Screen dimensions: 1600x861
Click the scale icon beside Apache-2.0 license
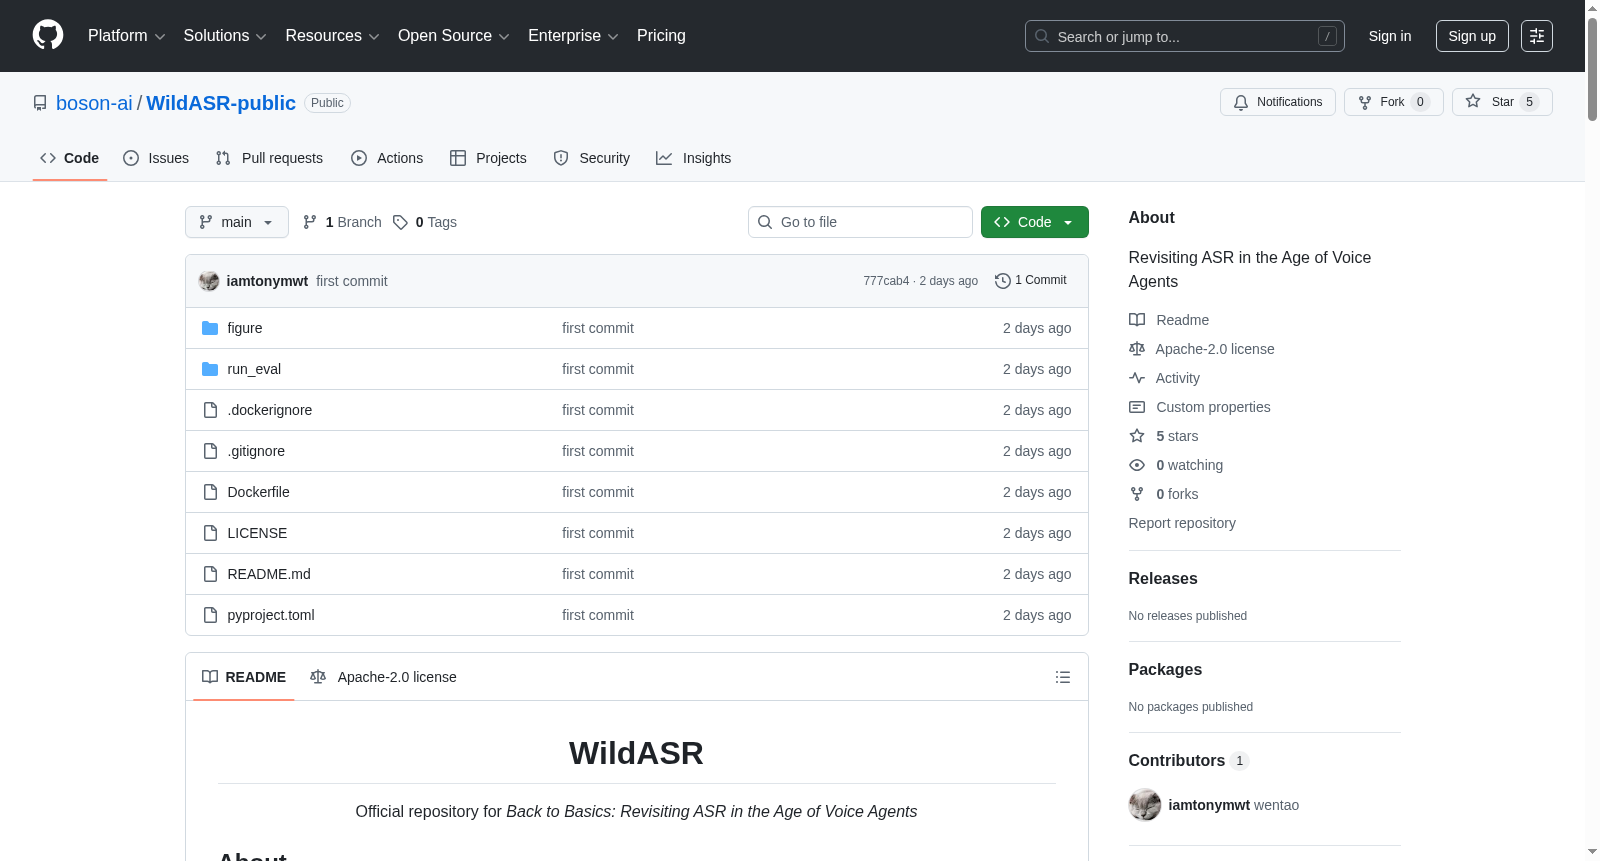point(1137,349)
